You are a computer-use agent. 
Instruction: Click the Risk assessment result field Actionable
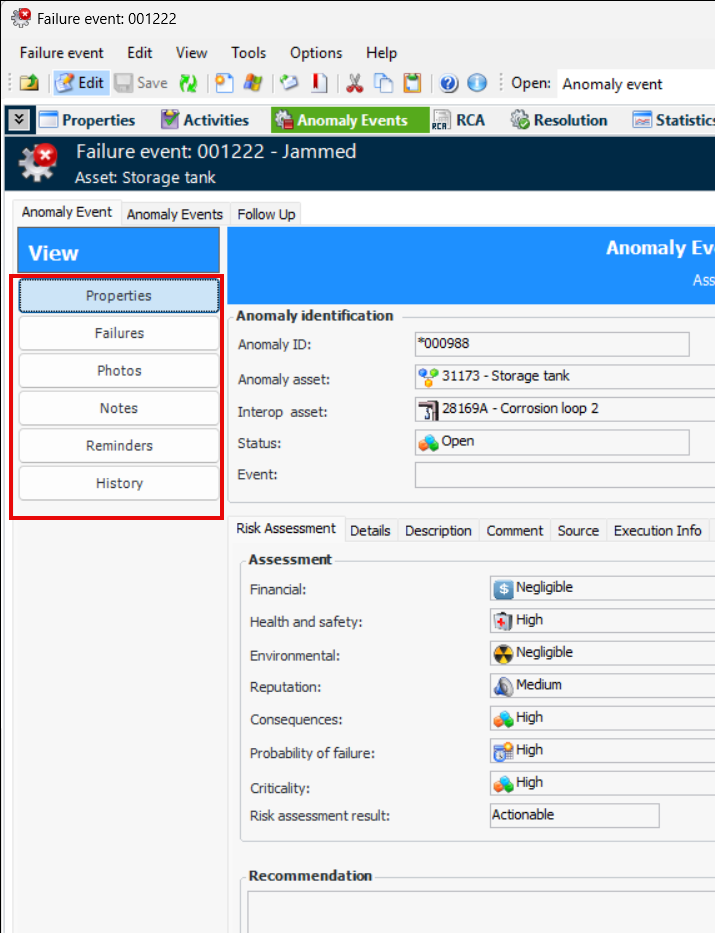point(575,815)
